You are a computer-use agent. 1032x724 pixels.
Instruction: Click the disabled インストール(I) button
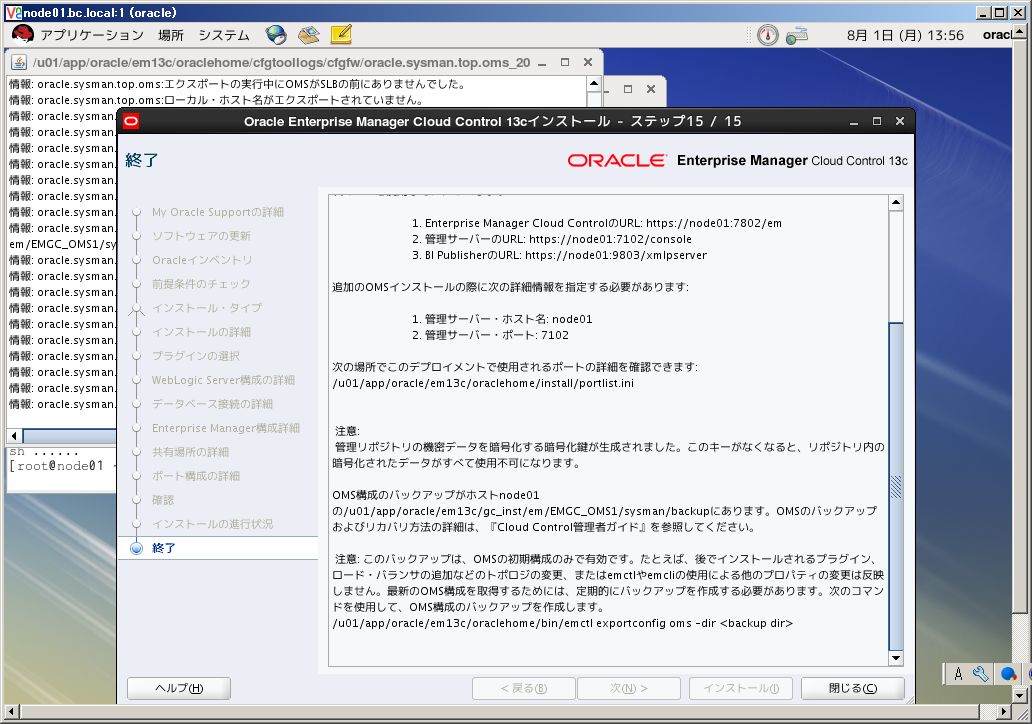tap(741, 688)
